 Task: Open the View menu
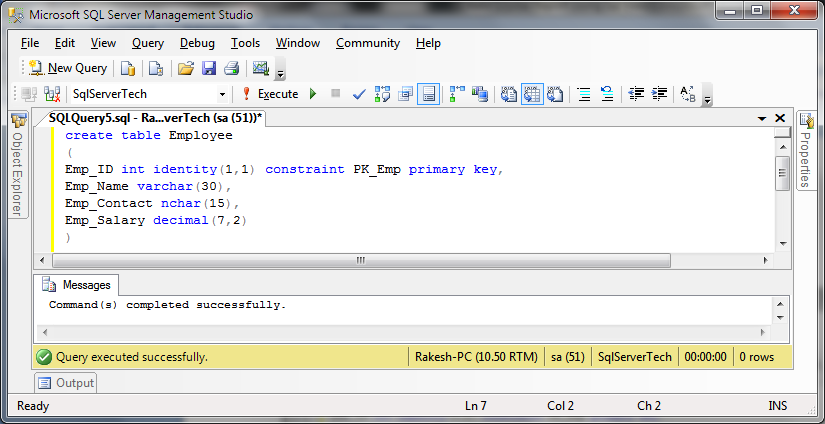tap(103, 43)
